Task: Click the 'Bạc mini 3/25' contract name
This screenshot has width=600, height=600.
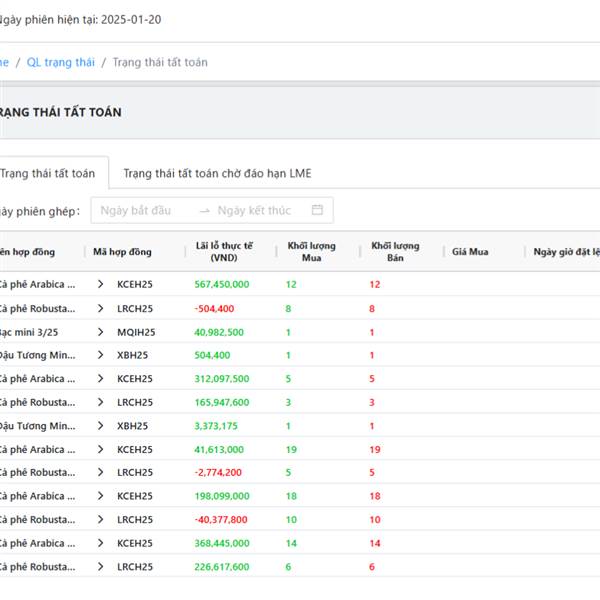Action: tap(29, 332)
